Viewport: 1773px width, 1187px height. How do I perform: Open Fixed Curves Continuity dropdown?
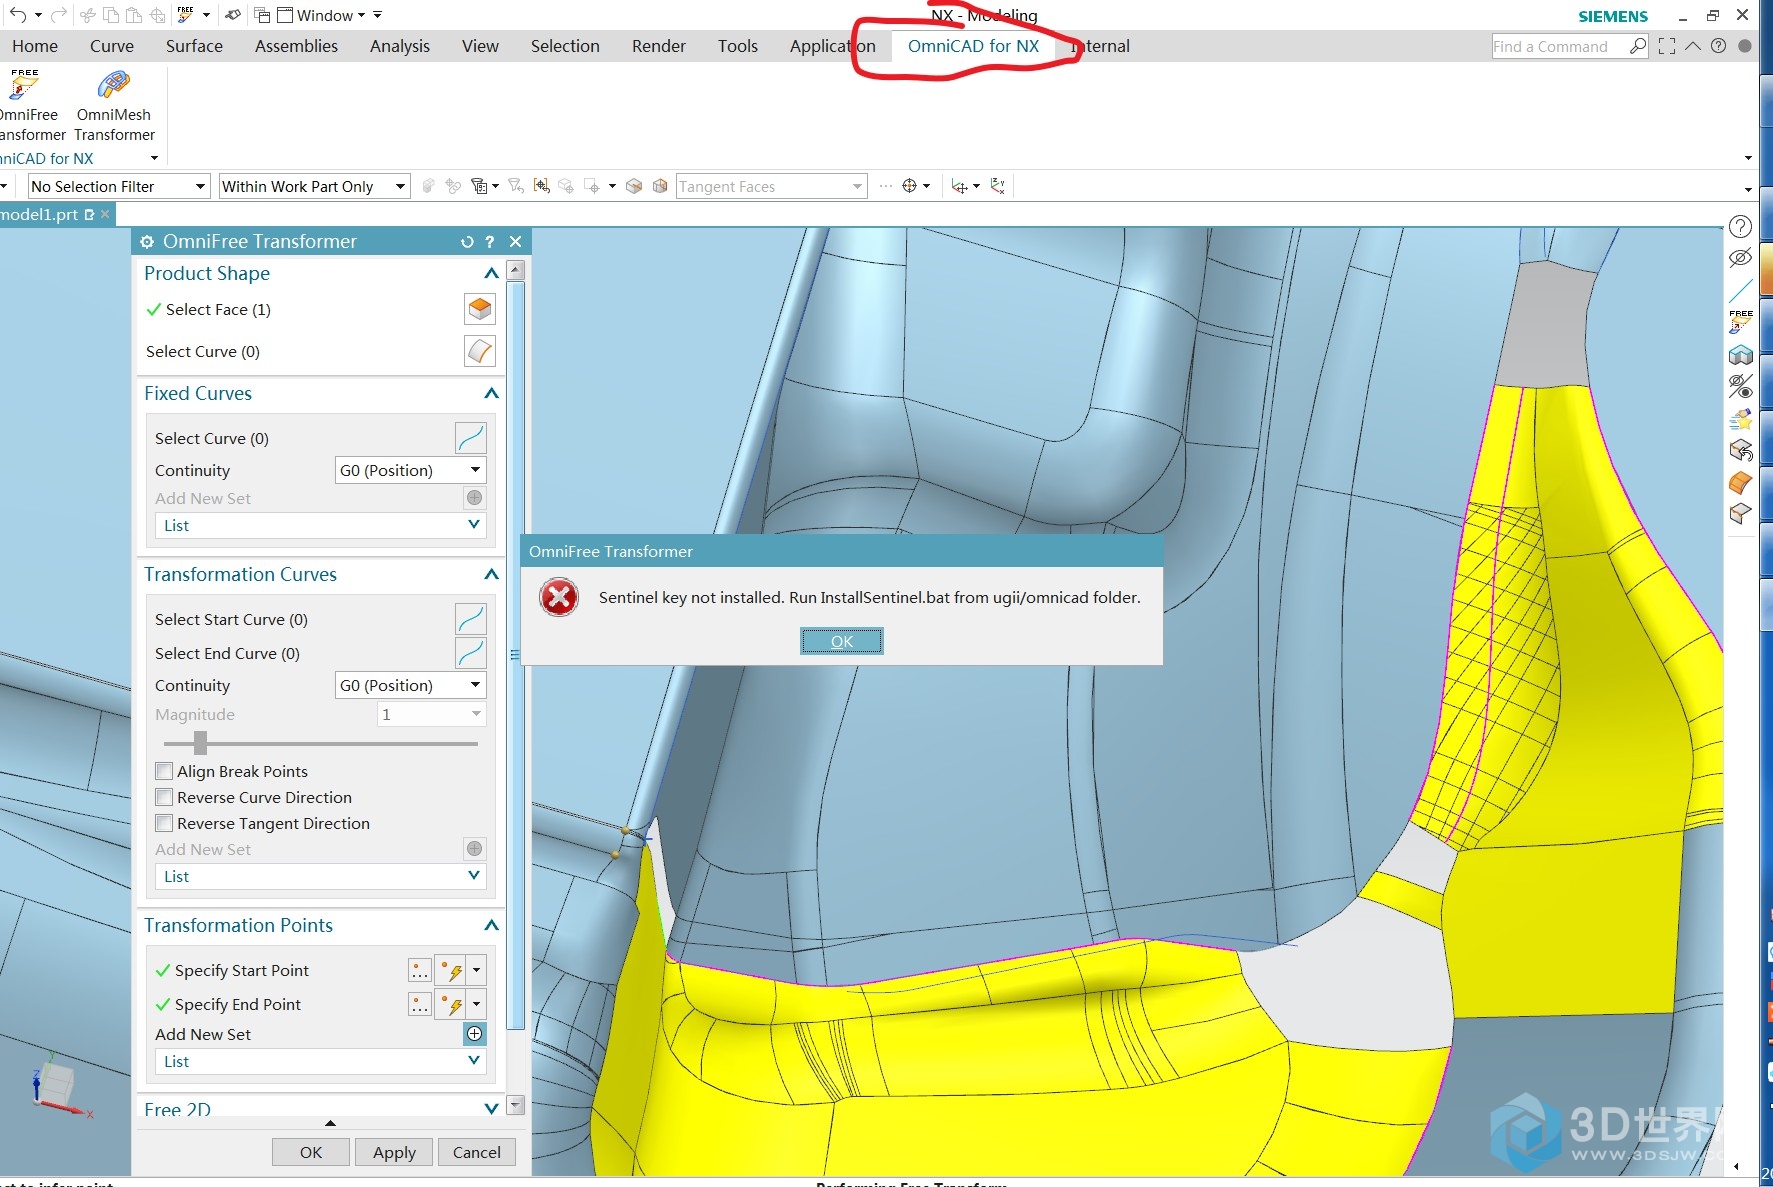(410, 470)
